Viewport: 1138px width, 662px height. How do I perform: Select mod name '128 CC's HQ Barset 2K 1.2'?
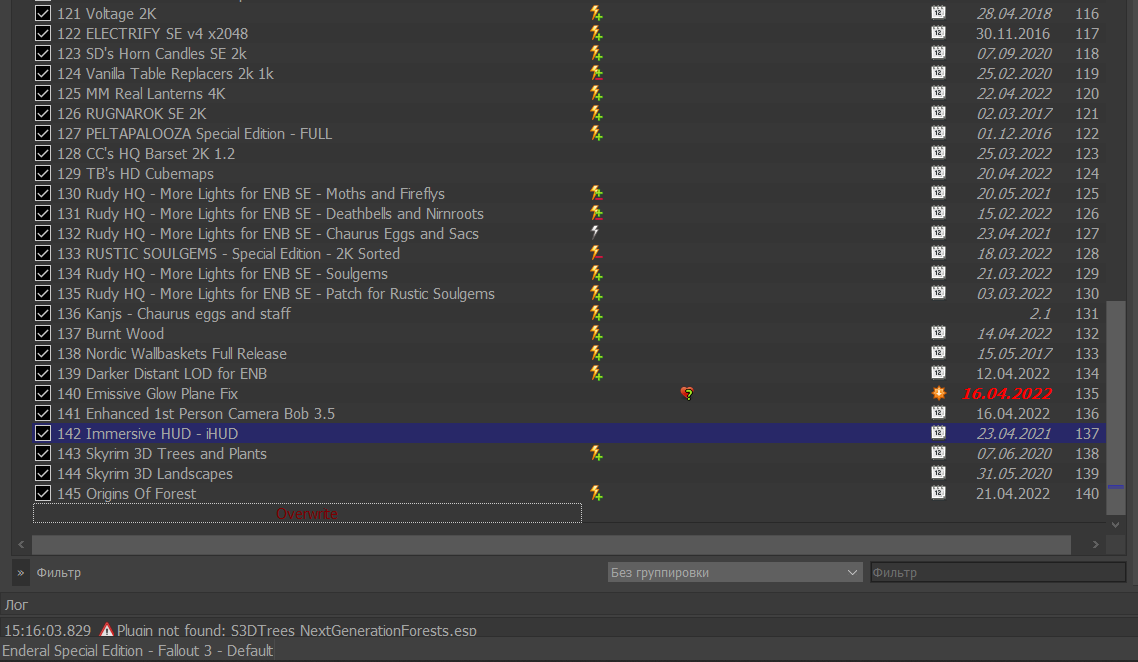click(x=146, y=154)
